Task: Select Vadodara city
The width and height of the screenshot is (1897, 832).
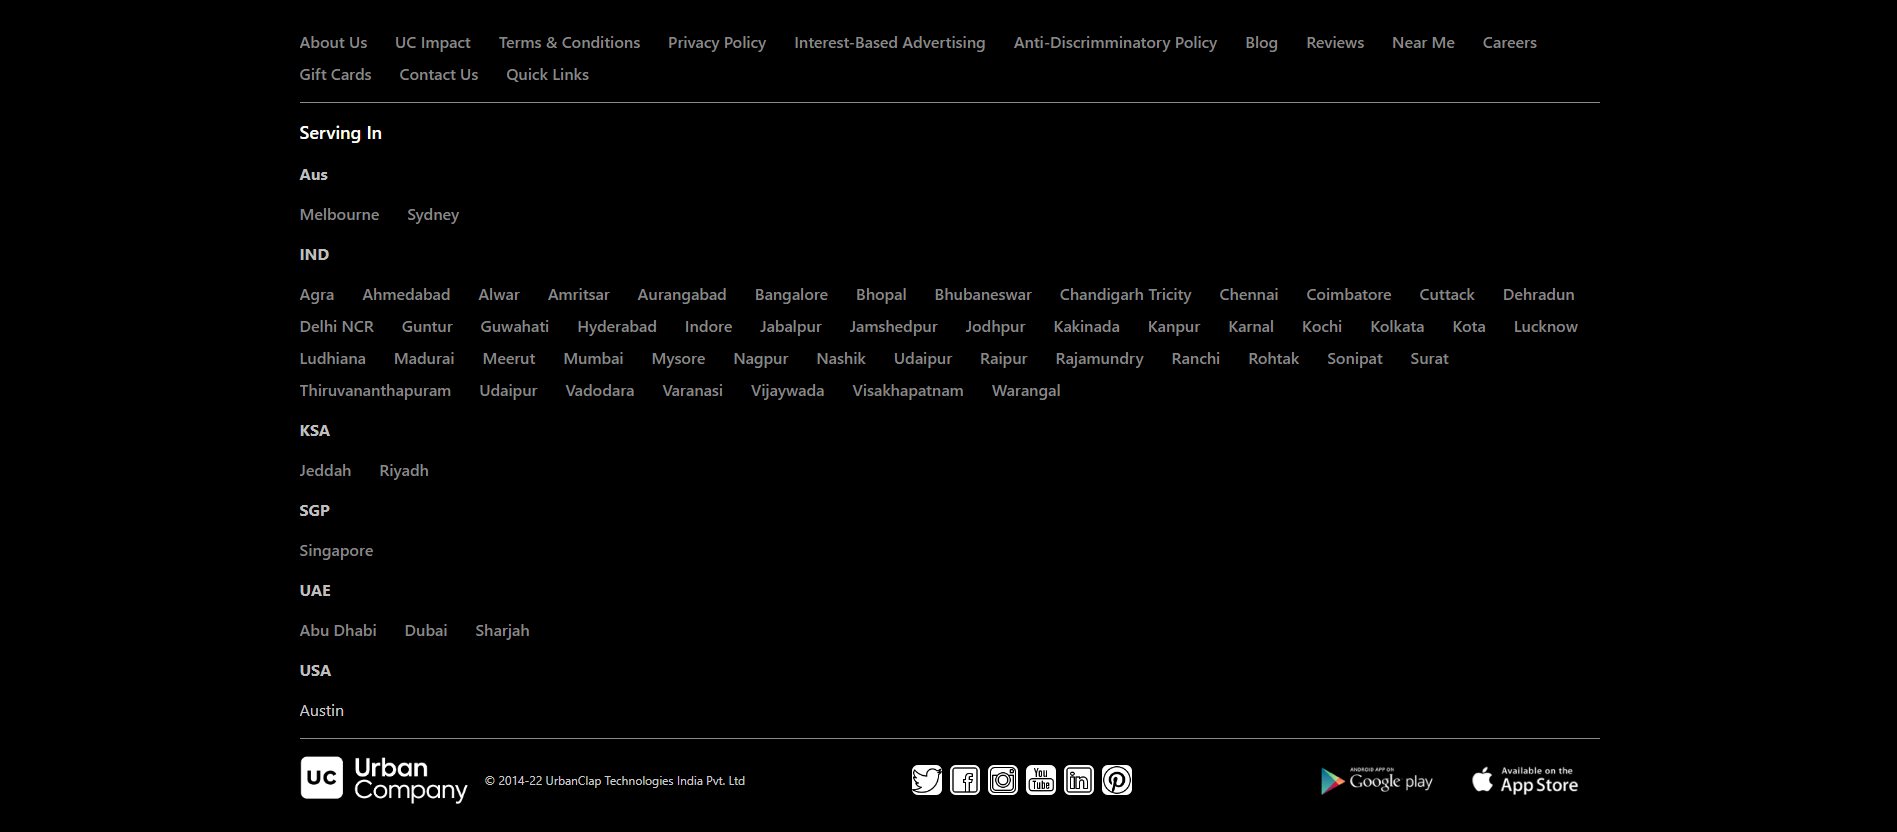Action: click(x=599, y=391)
